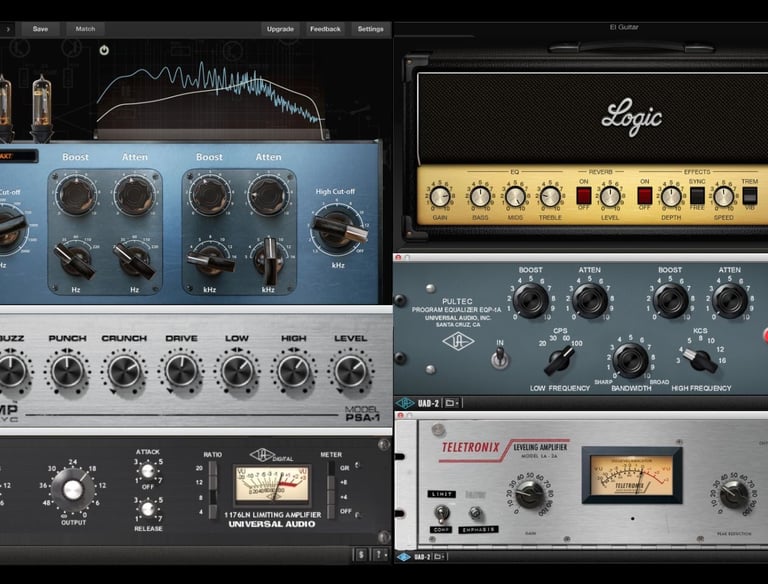Screen dimensions: 768x584
Task: Open the folder menu below the Teletronix LA-2A
Action: pyautogui.click(x=439, y=557)
